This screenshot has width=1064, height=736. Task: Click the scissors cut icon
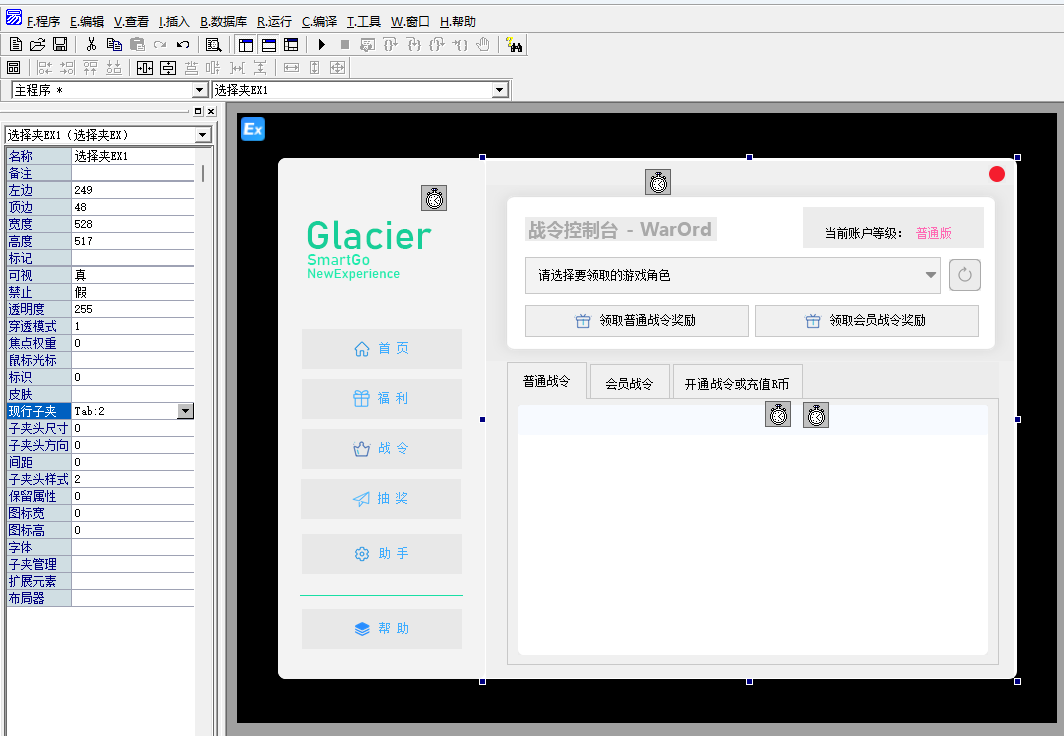pyautogui.click(x=91, y=45)
